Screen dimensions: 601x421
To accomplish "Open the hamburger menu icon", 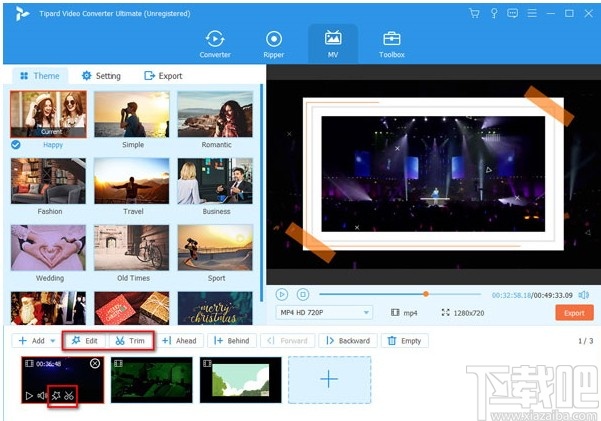I will point(532,13).
